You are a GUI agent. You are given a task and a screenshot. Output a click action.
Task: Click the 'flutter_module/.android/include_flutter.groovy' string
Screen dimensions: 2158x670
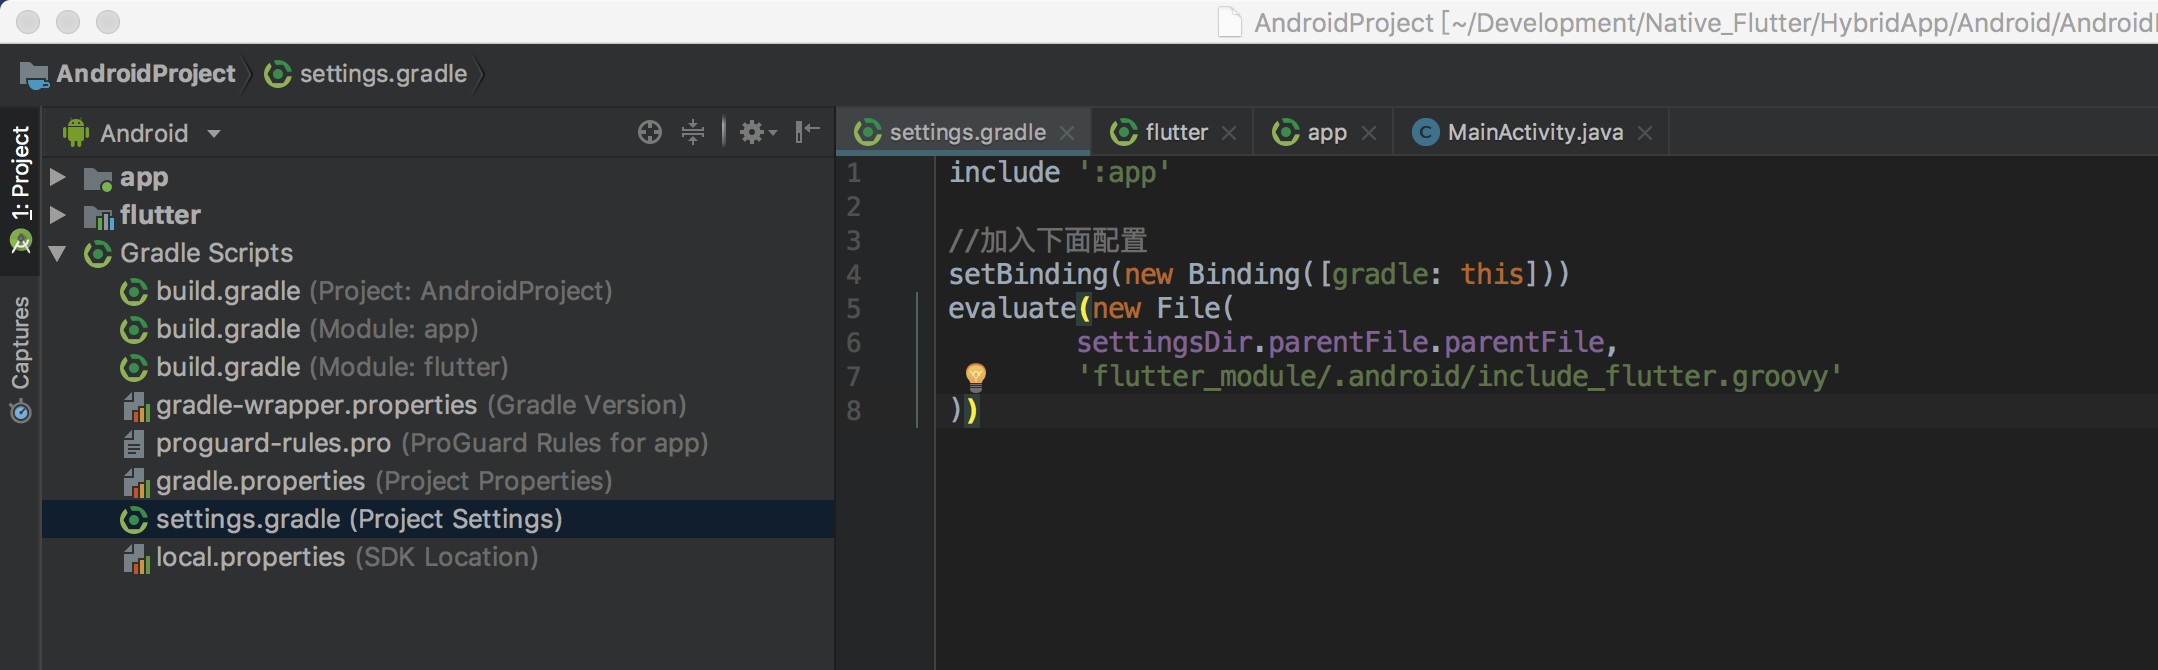(1459, 377)
